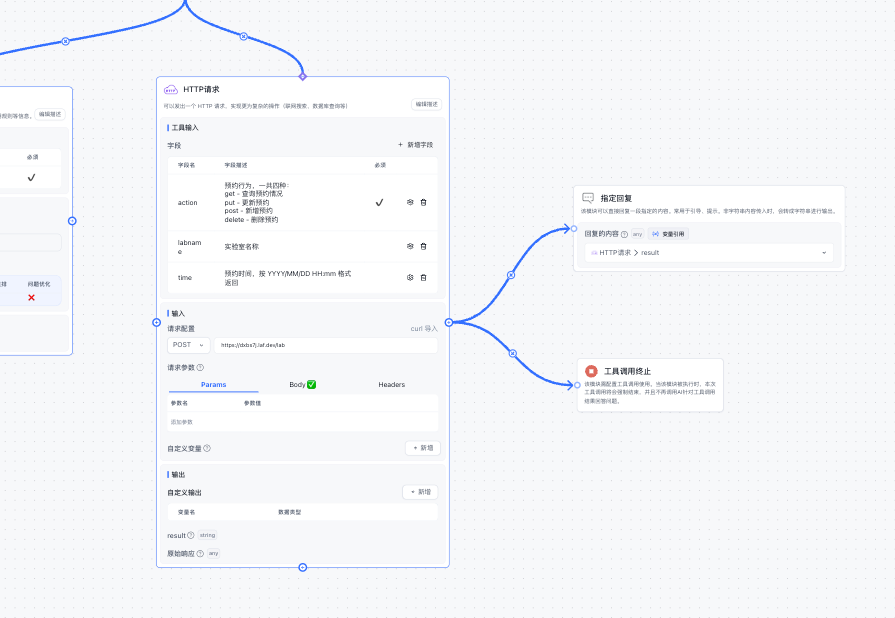
Task: Open settings for the labname field
Action: pyautogui.click(x=410, y=246)
